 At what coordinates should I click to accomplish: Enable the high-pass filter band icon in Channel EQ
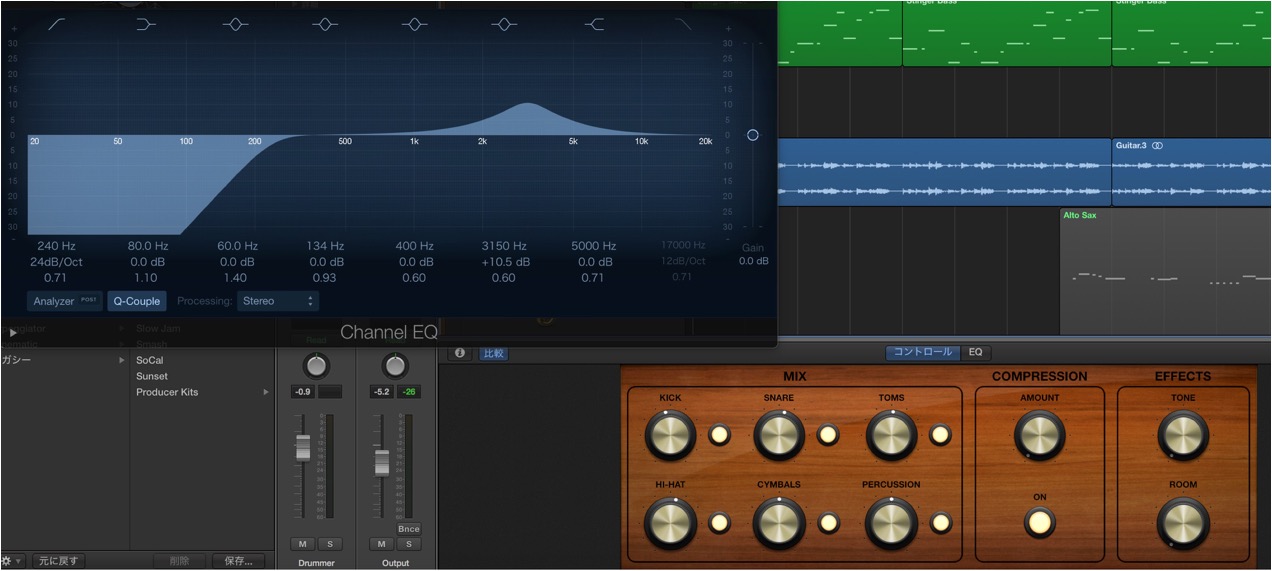coord(58,24)
